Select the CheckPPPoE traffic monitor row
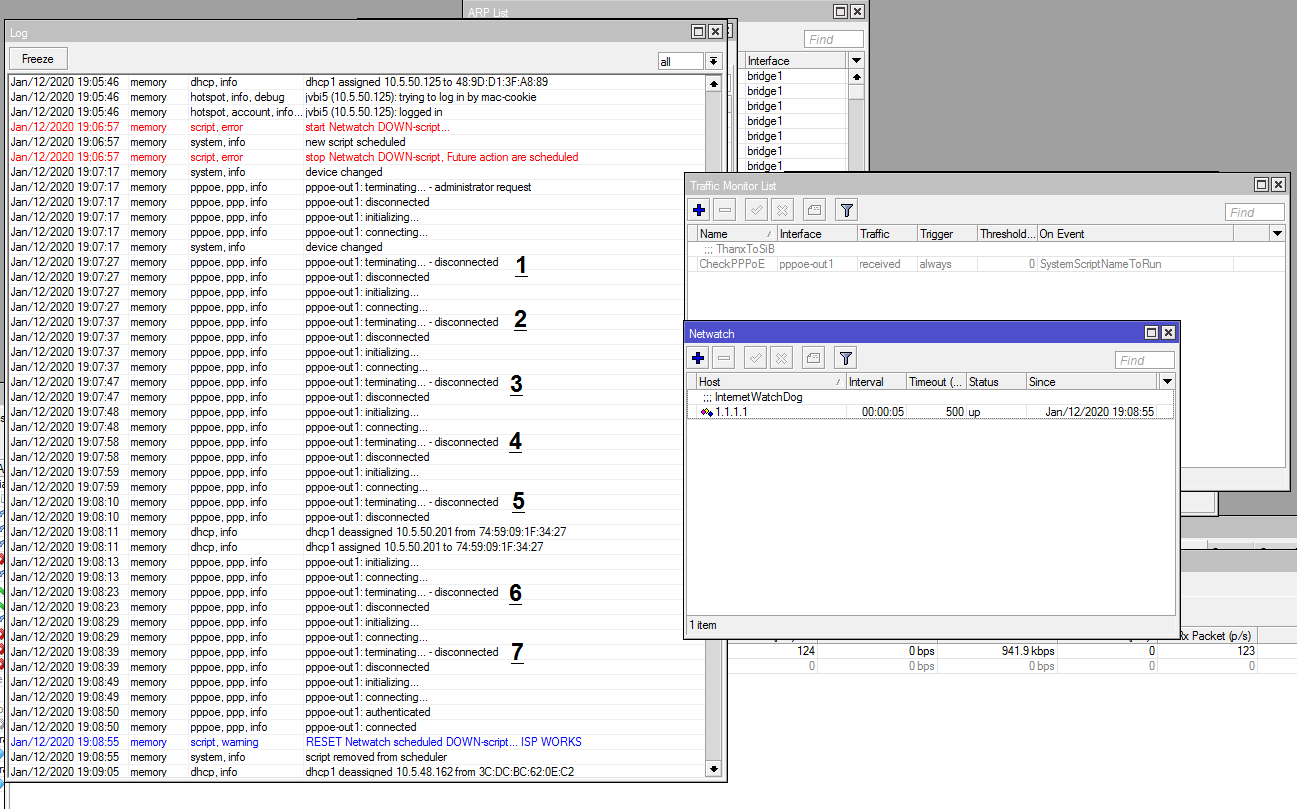The image size is (1297, 809). (x=985, y=264)
